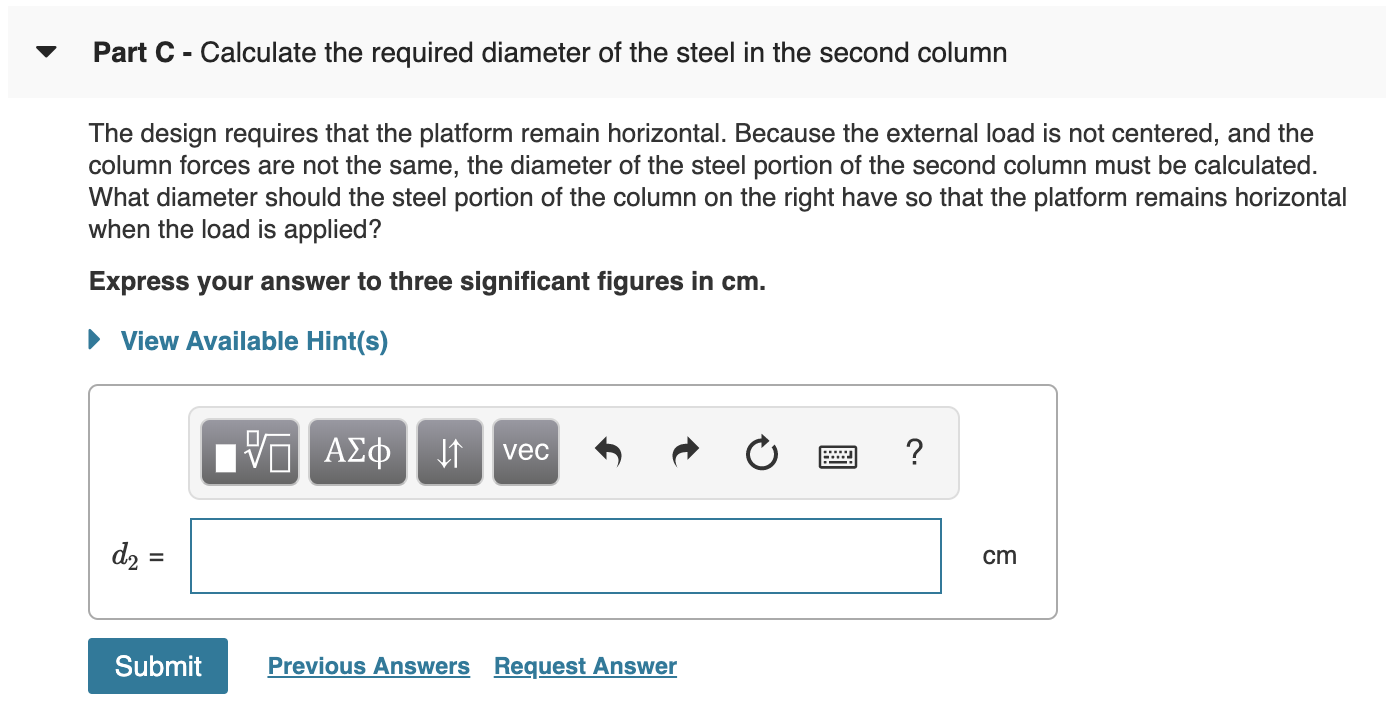The image size is (1386, 716).
Task: Click the redo arrow in the equation toolbar
Action: tap(685, 452)
